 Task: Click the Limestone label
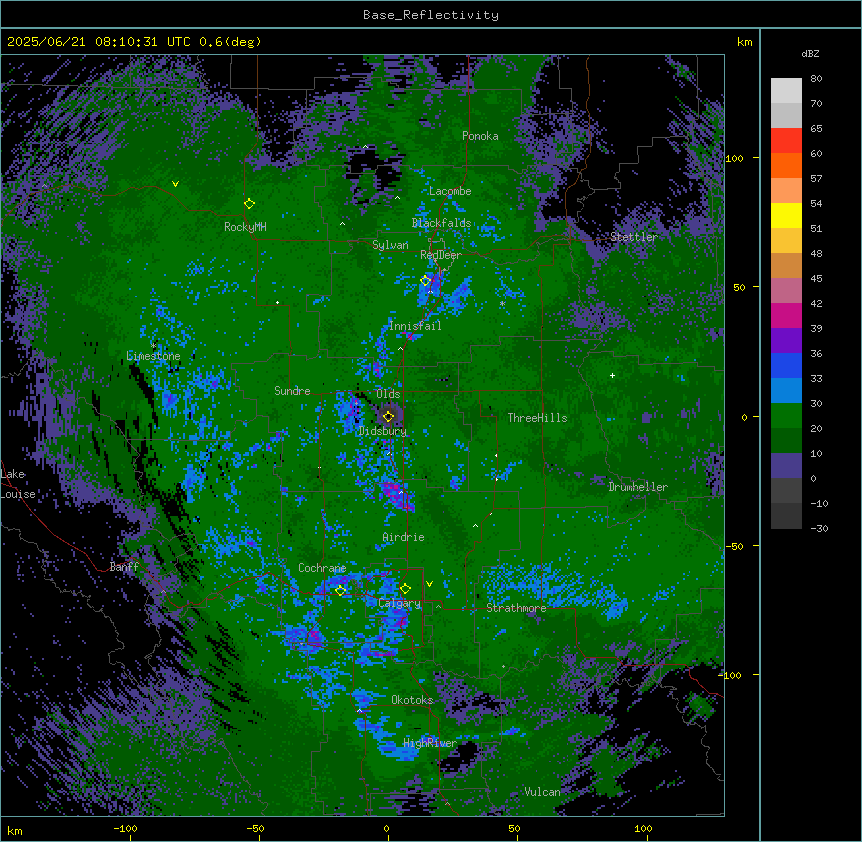[x=153, y=356]
